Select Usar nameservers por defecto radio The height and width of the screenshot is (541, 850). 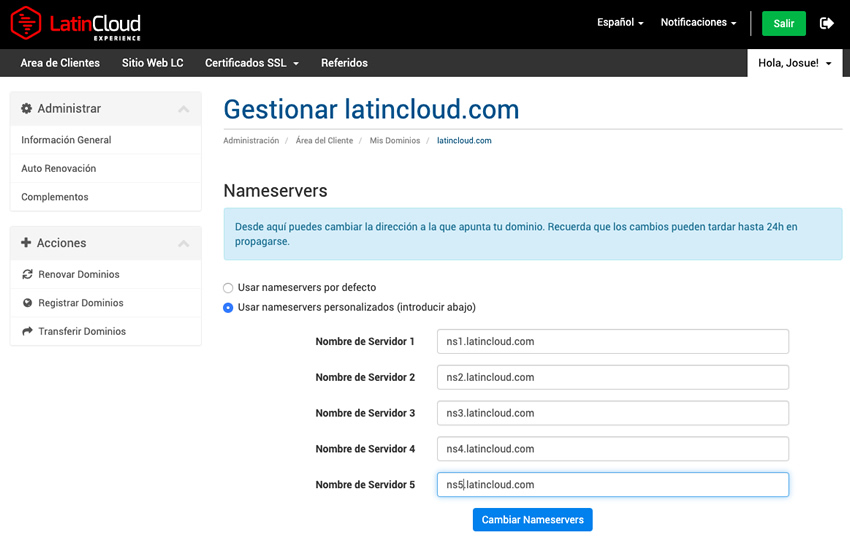(x=228, y=288)
